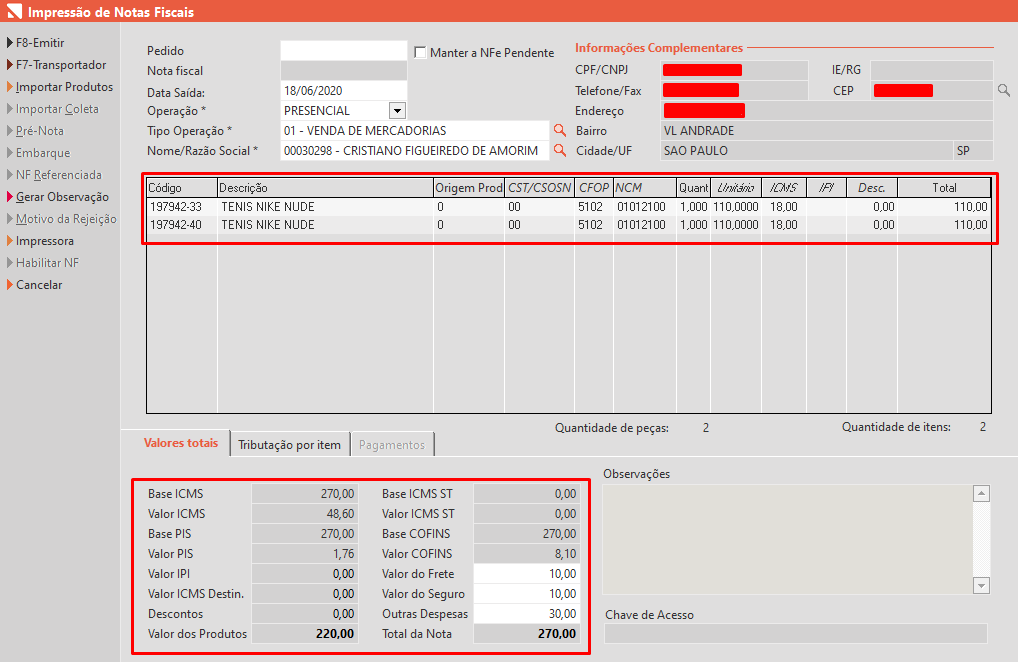Click the UF field SP
Image resolution: width=1018 pixels, height=662 pixels.
973,151
